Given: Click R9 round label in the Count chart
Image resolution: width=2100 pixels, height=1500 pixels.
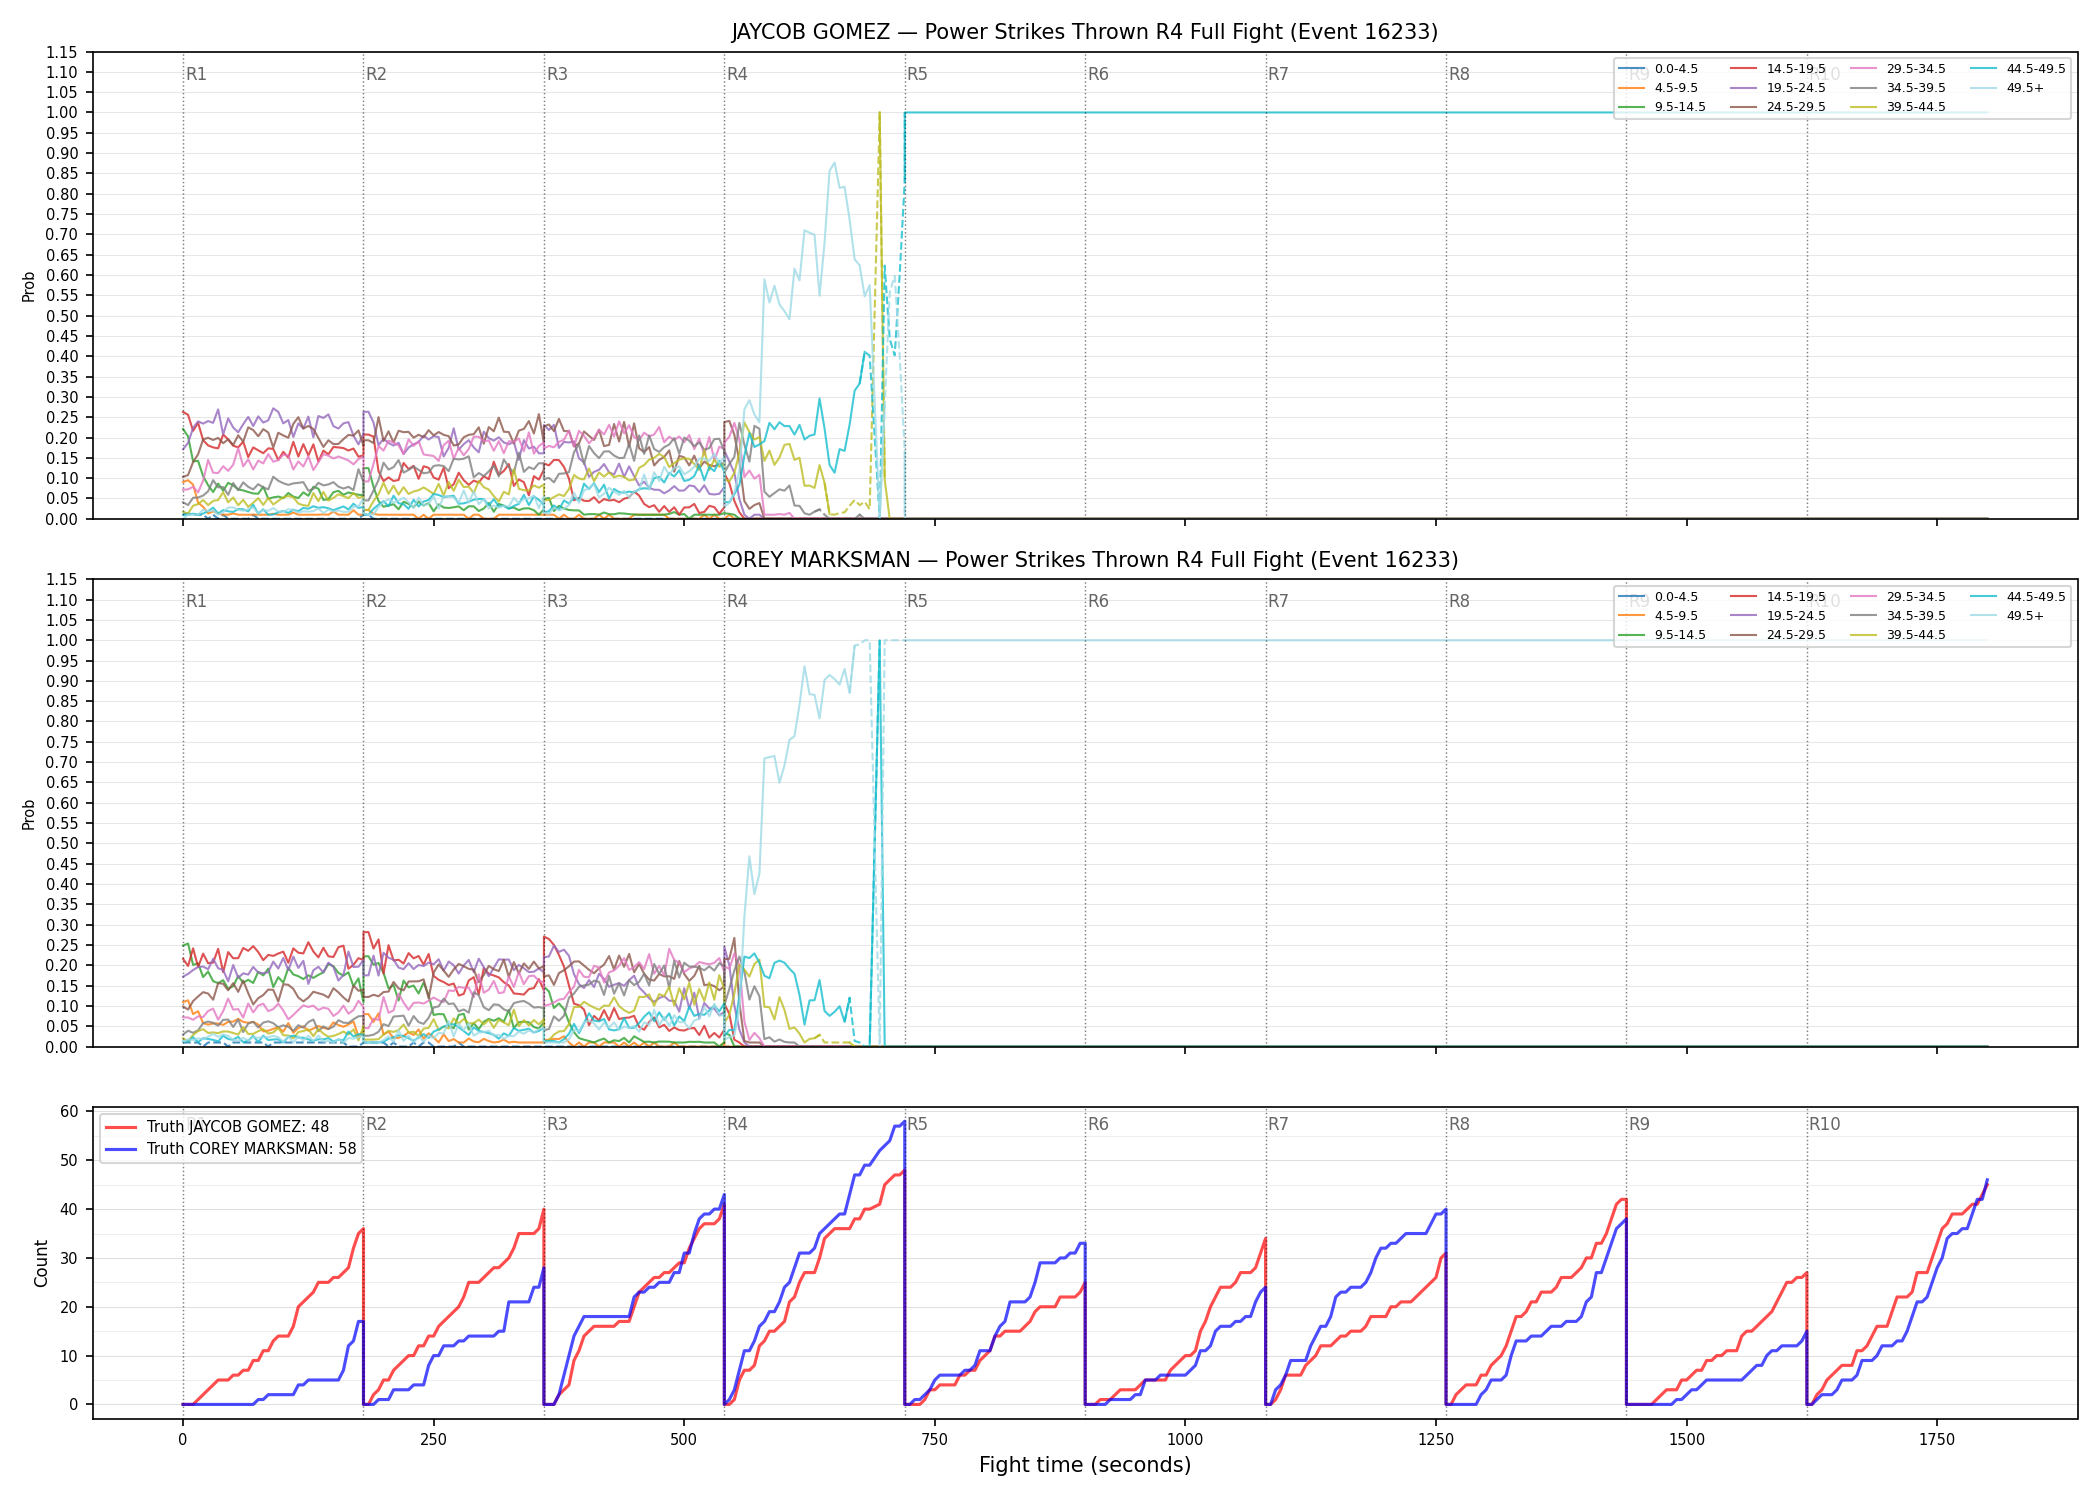Looking at the screenshot, I should click(1639, 1124).
